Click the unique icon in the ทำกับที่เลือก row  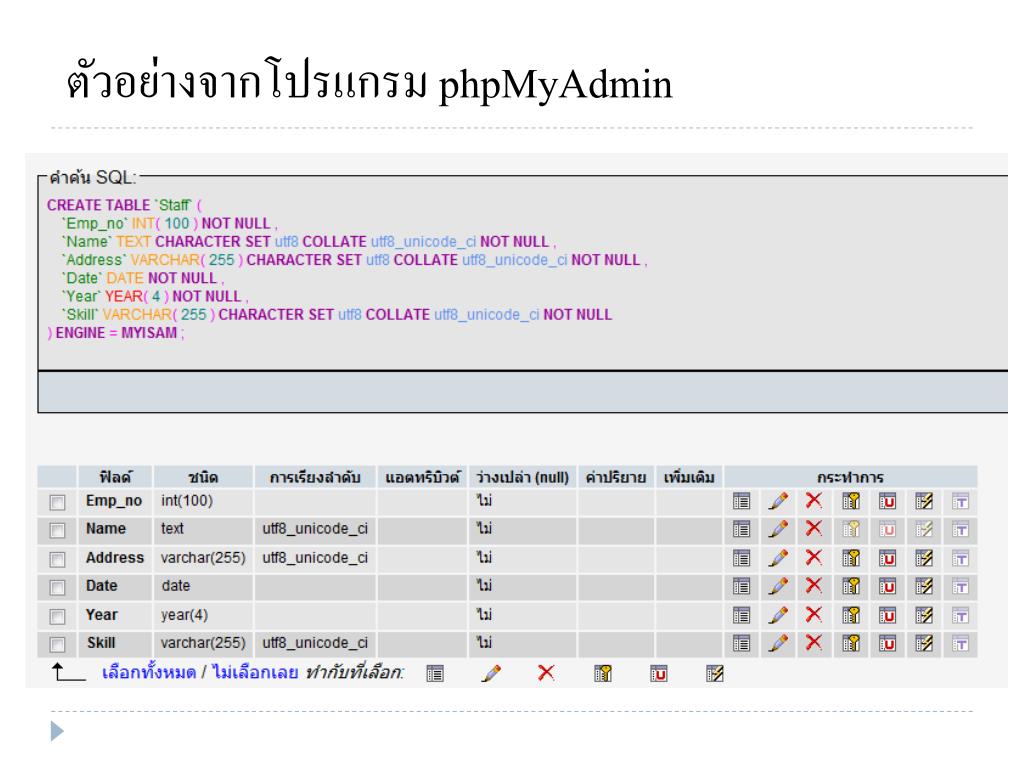659,673
